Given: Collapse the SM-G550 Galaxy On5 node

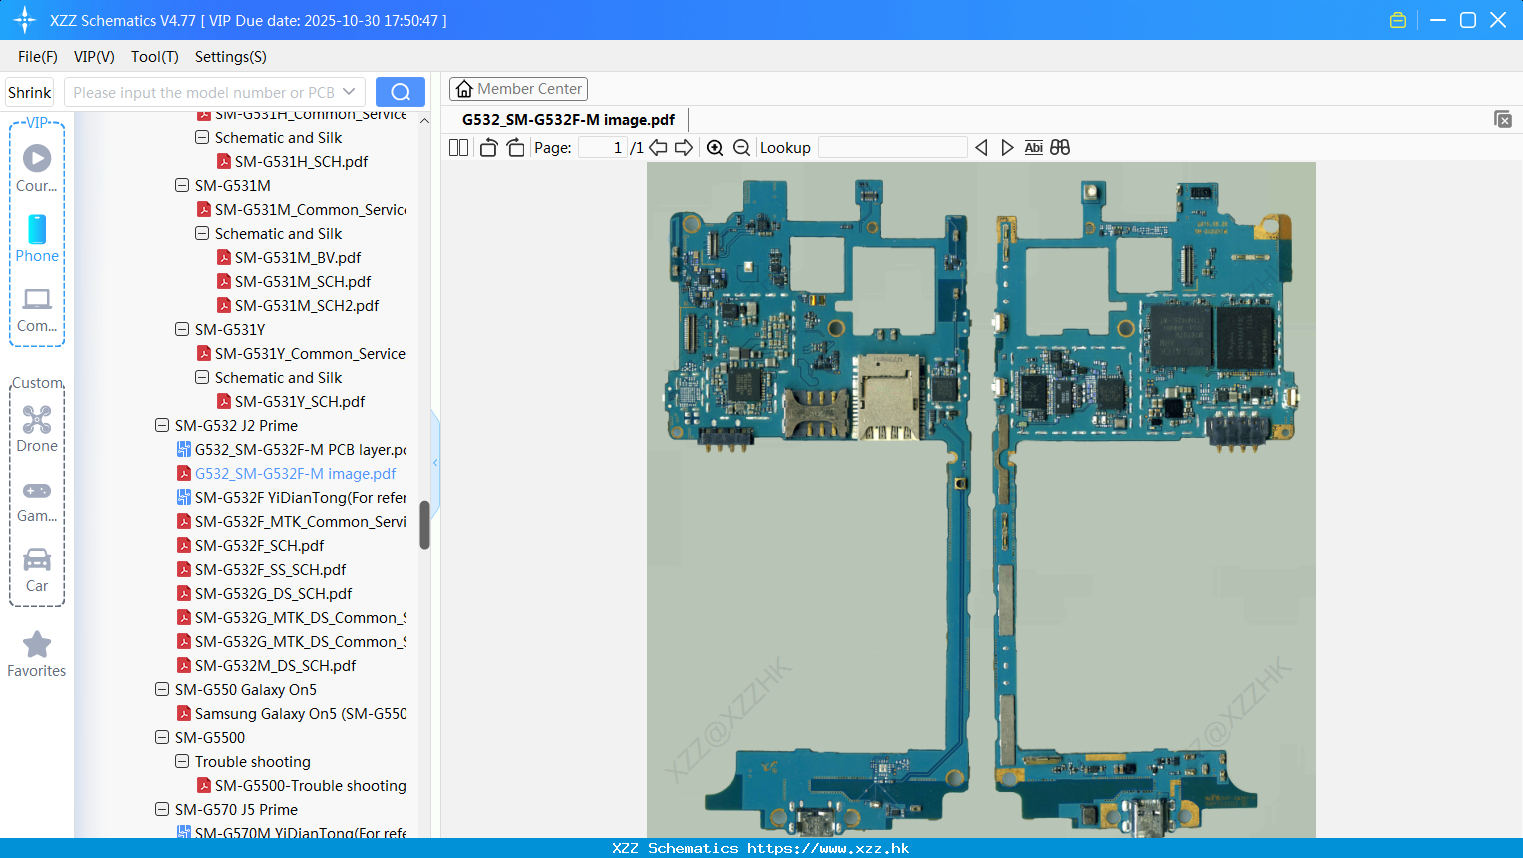Looking at the screenshot, I should point(162,690).
